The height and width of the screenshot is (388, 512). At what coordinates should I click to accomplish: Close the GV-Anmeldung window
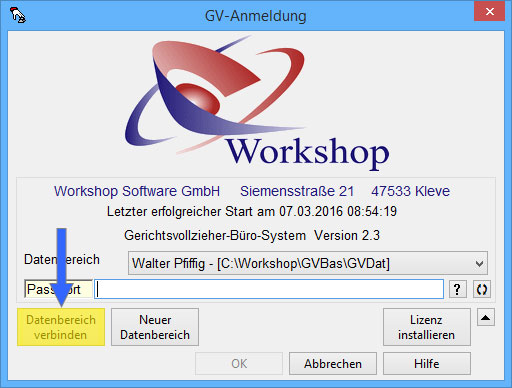click(489, 12)
